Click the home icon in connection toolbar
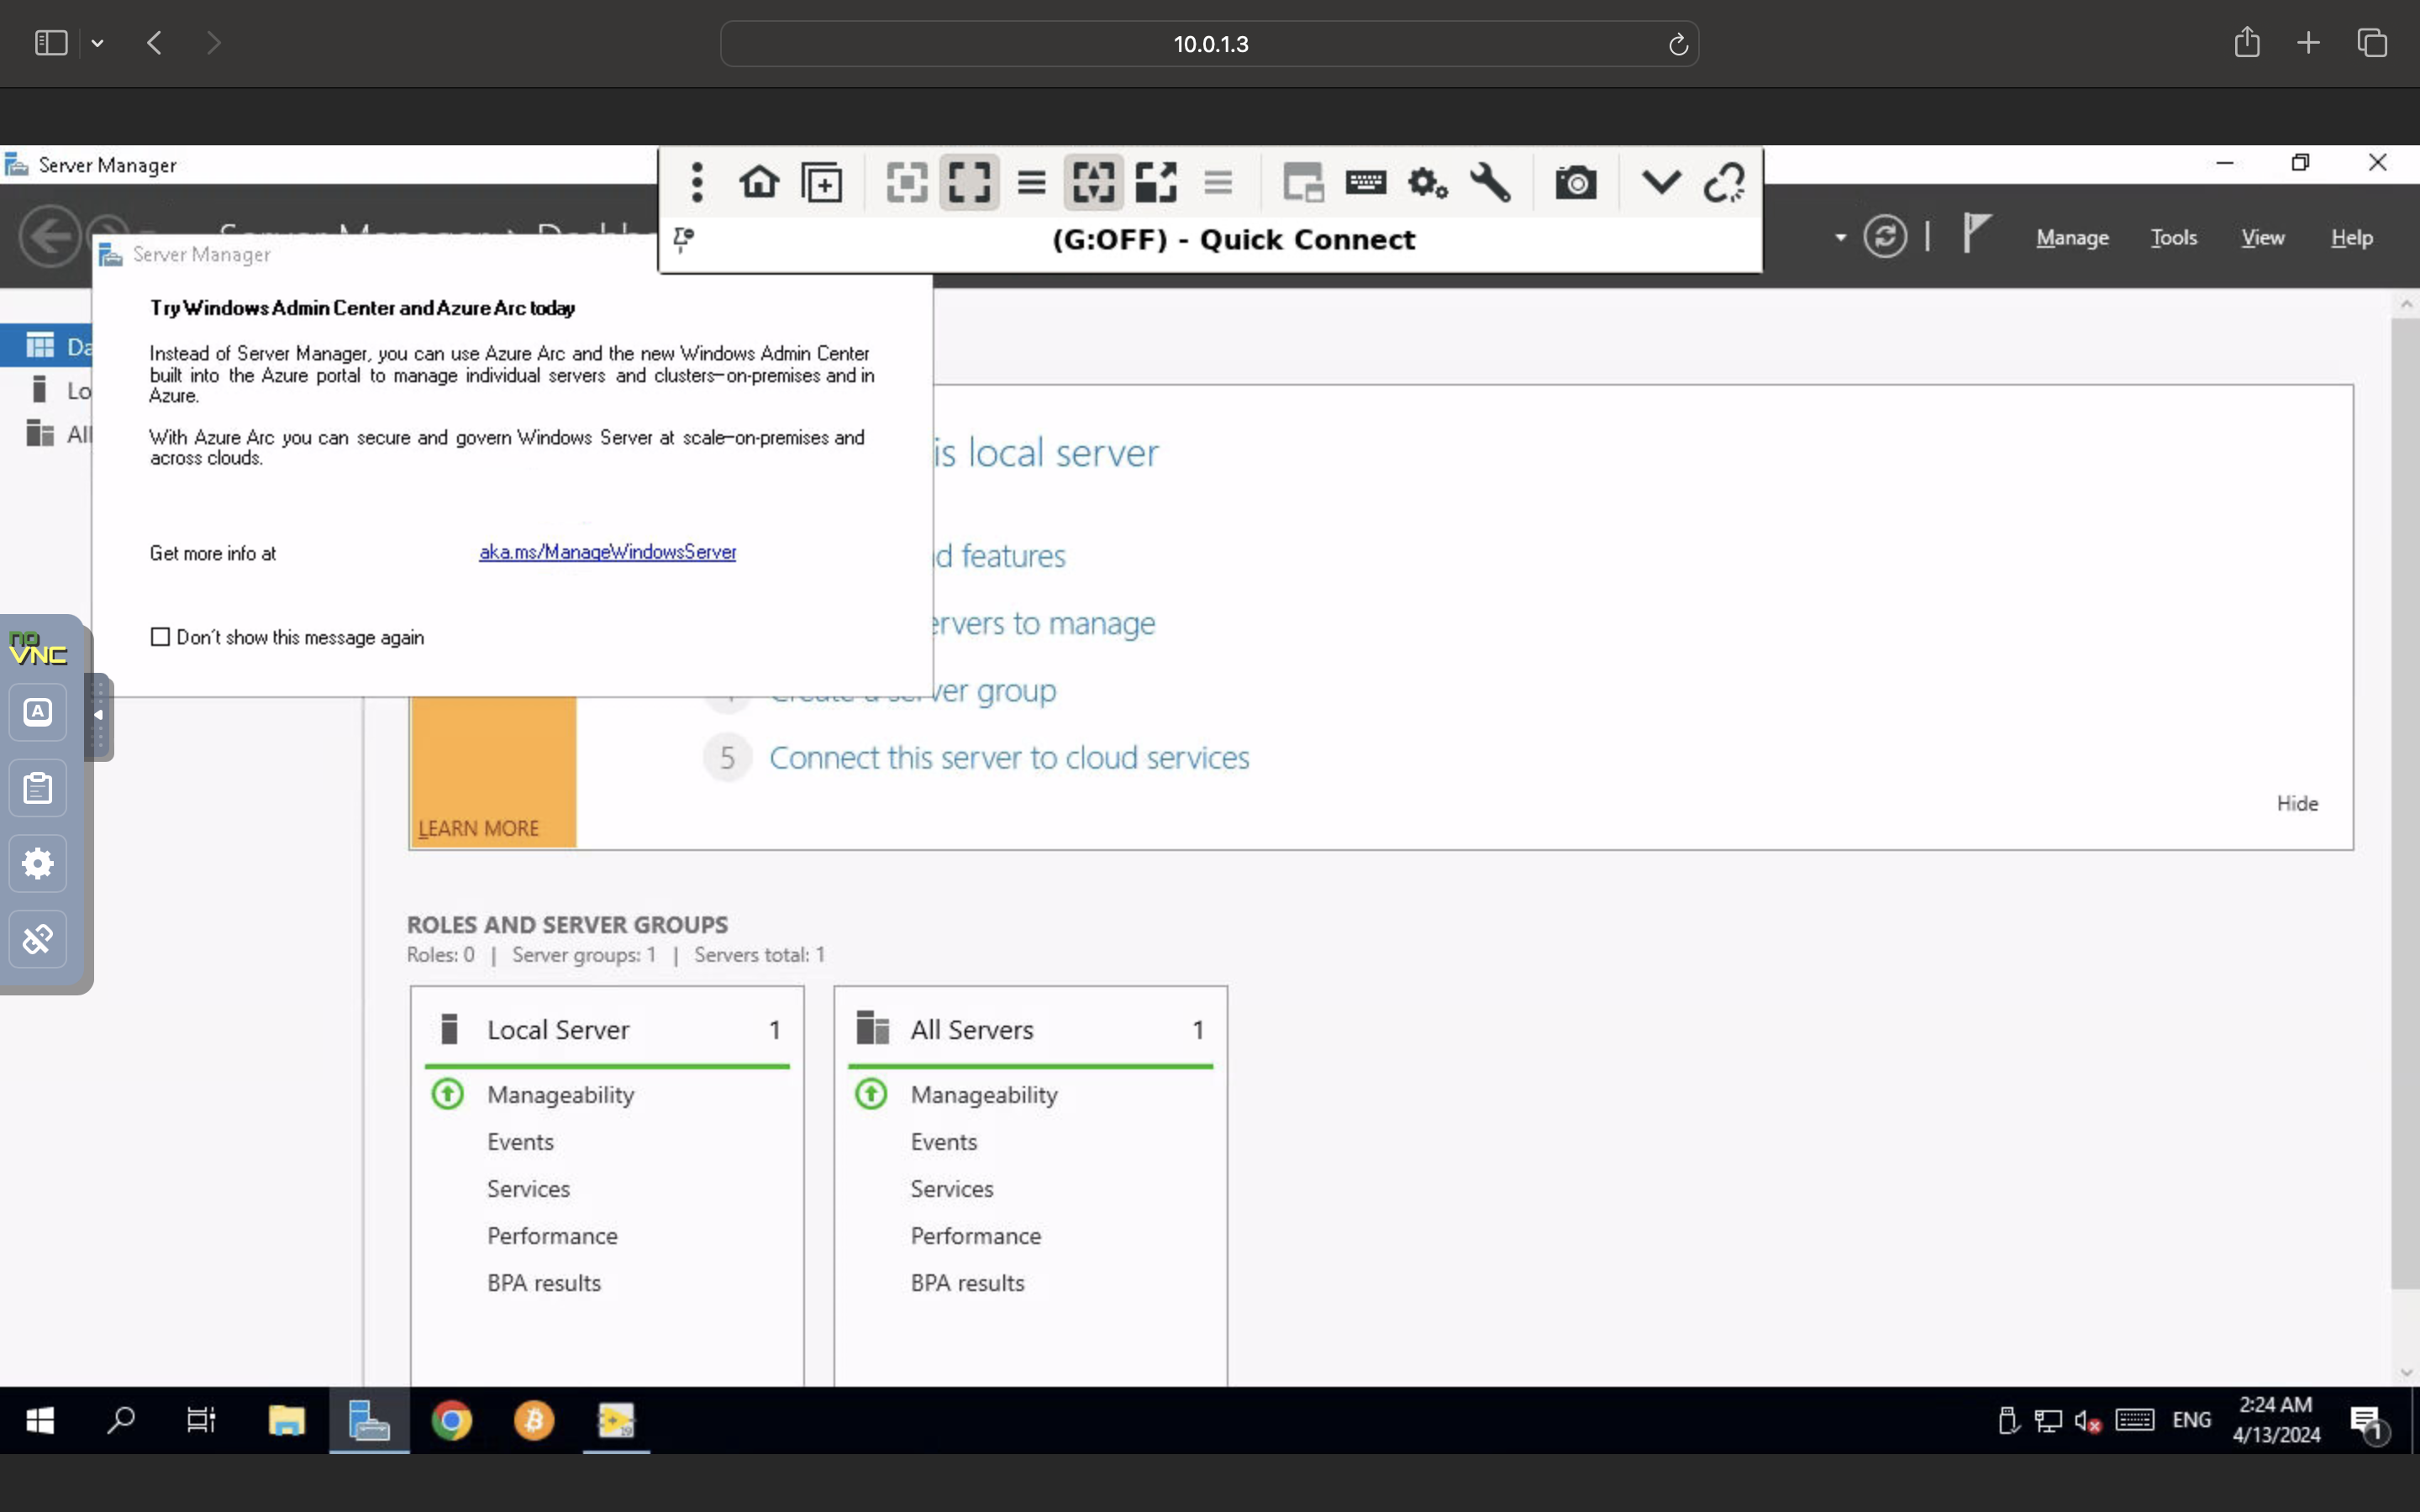Image resolution: width=2420 pixels, height=1512 pixels. (759, 183)
